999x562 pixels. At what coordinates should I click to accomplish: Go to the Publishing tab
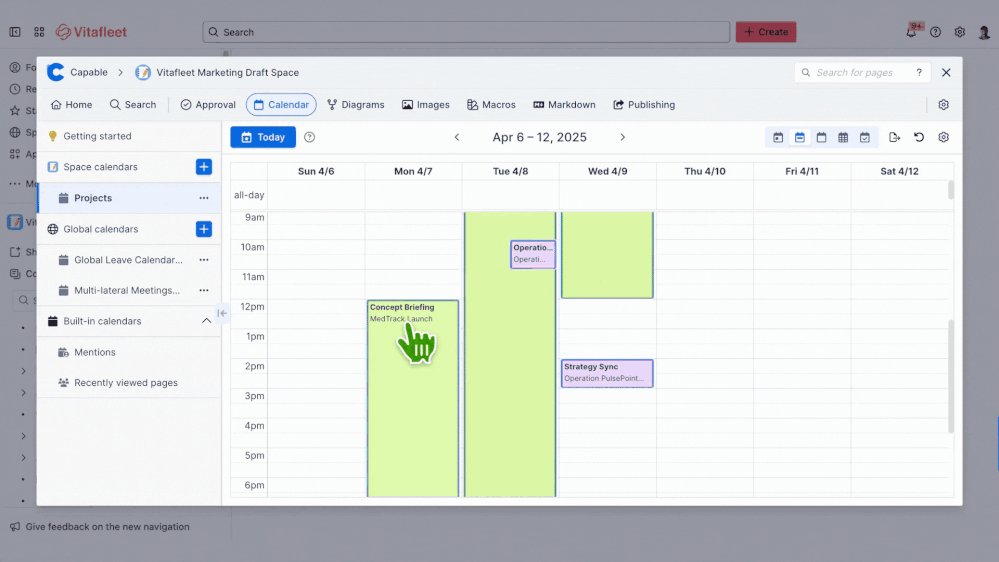click(644, 104)
